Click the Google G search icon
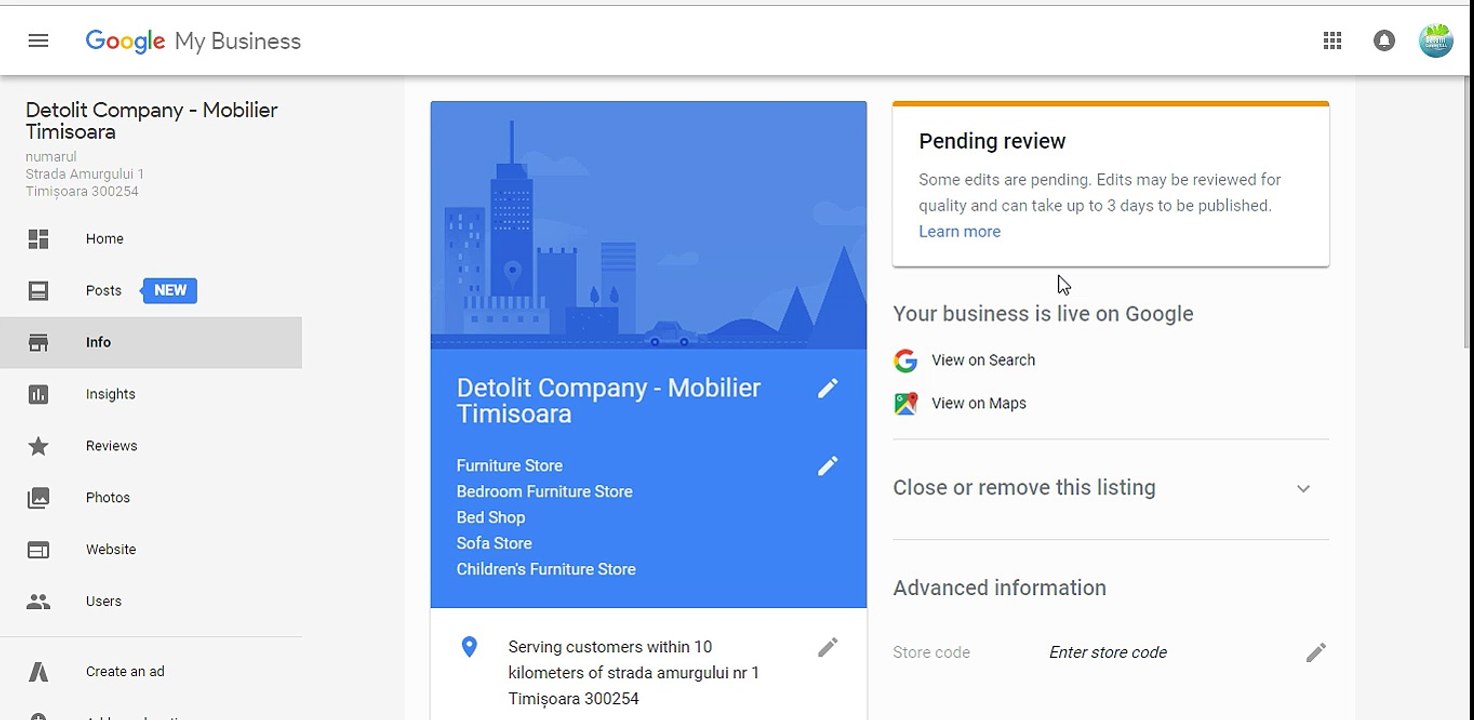The image size is (1474, 720). pos(906,360)
